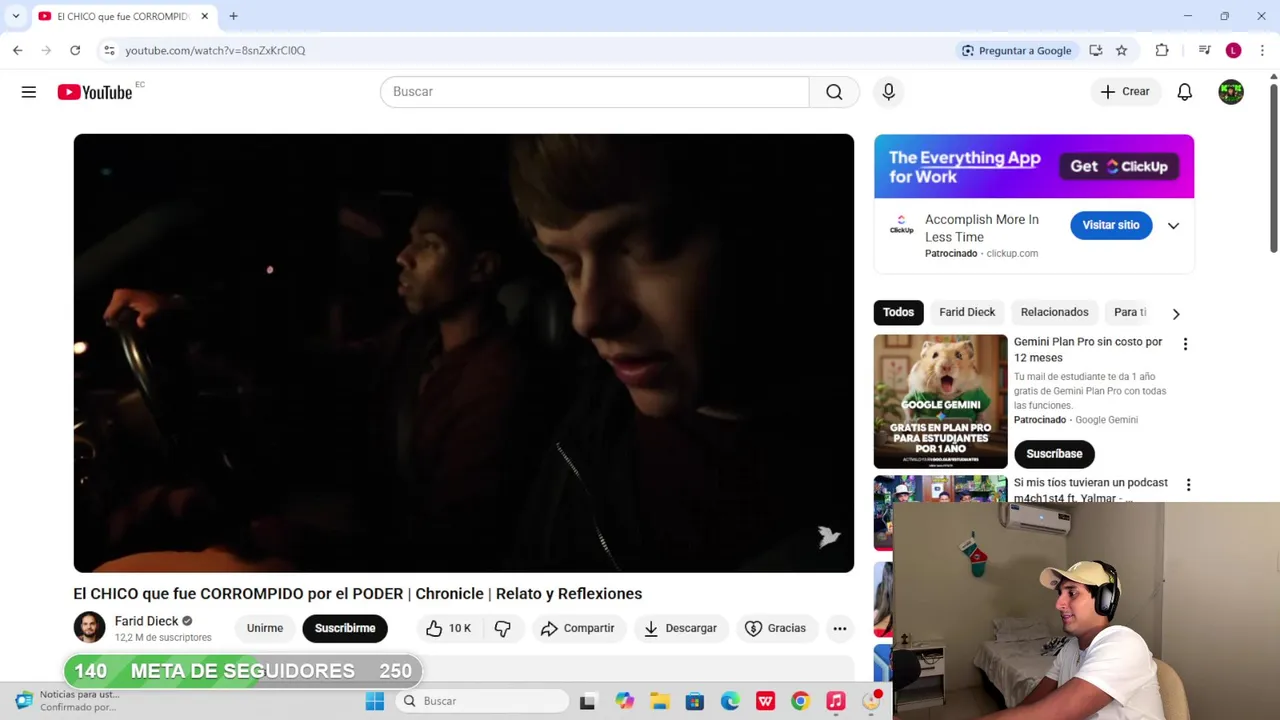
Task: Open 'Si mis tíos tuvieran un podcast' title
Action: pos(1090,489)
